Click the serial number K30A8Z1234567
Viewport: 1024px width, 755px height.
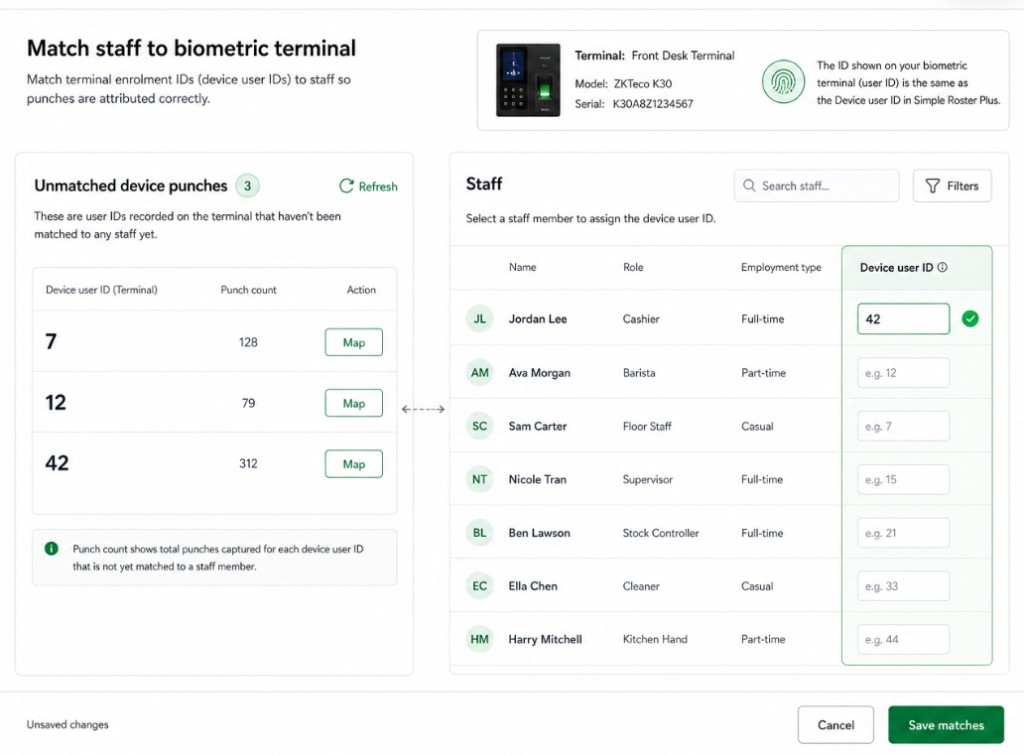653,104
